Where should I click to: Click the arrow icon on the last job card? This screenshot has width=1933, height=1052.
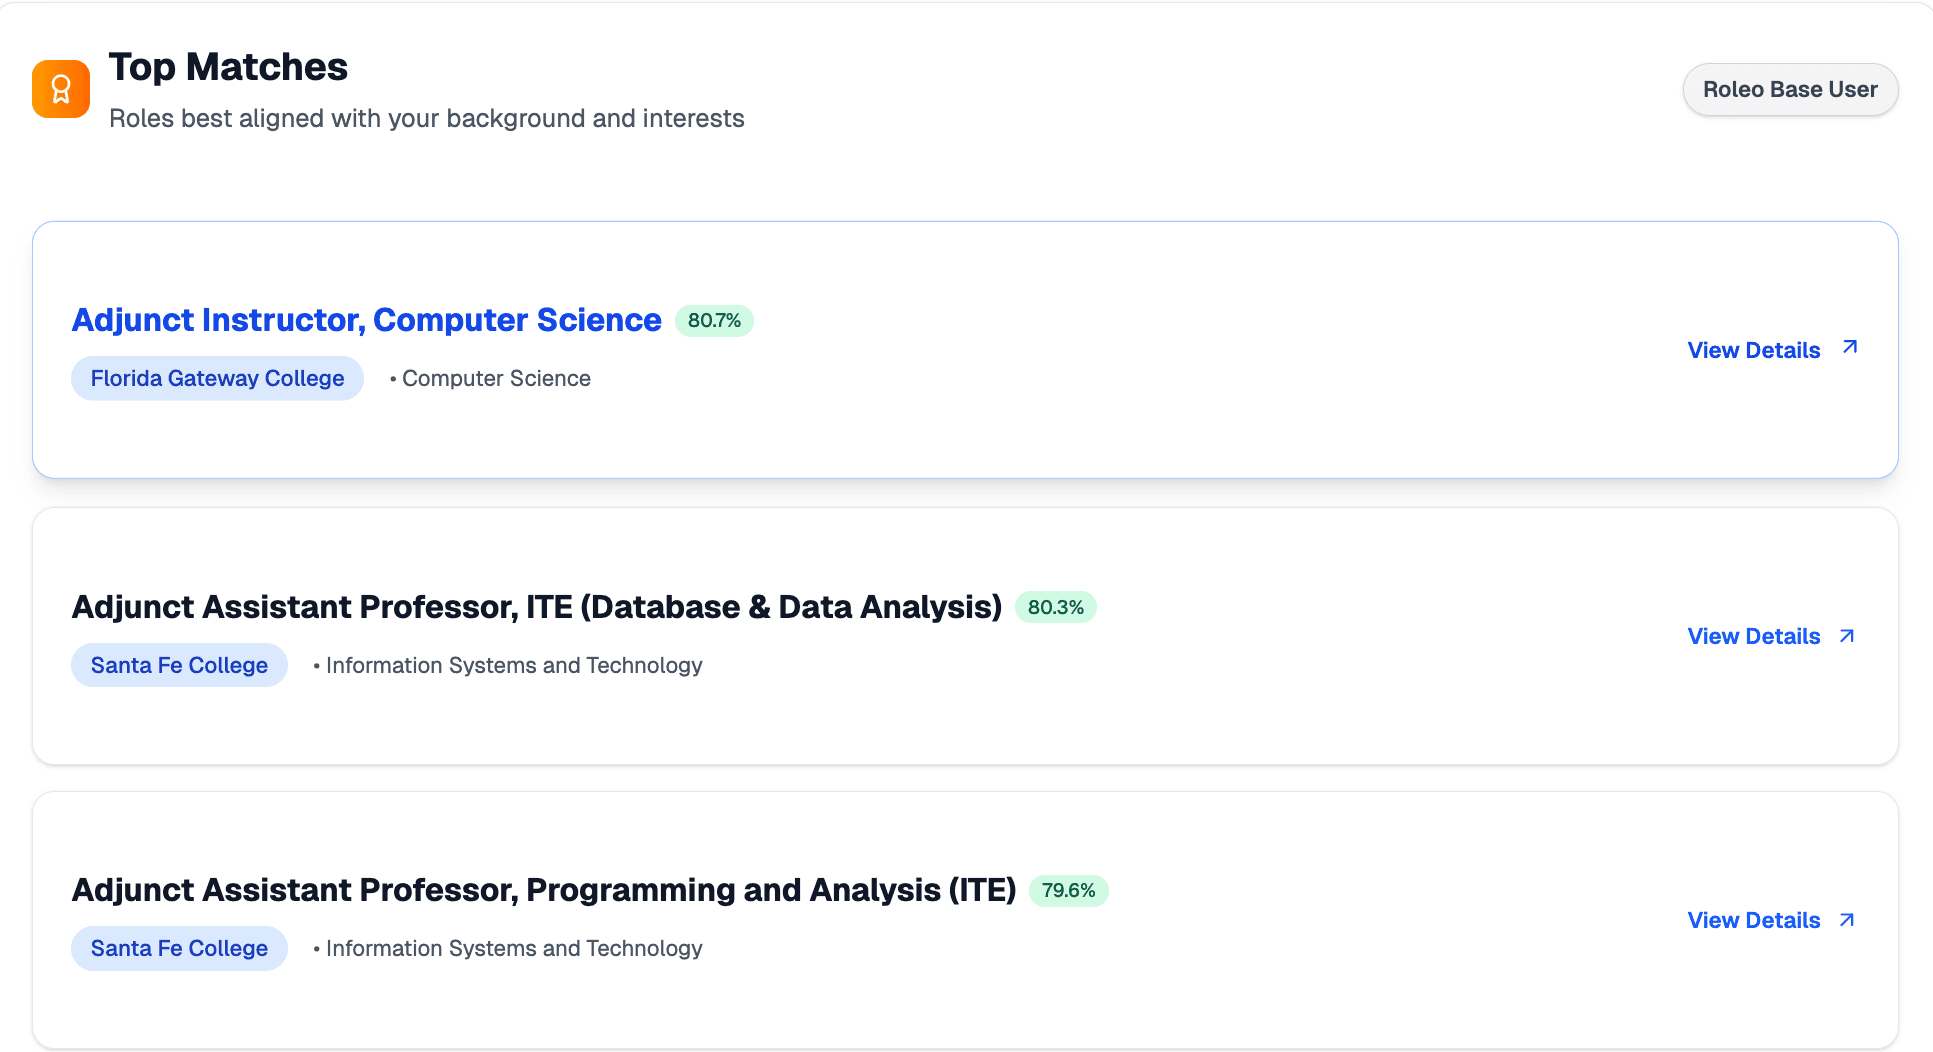click(1849, 919)
